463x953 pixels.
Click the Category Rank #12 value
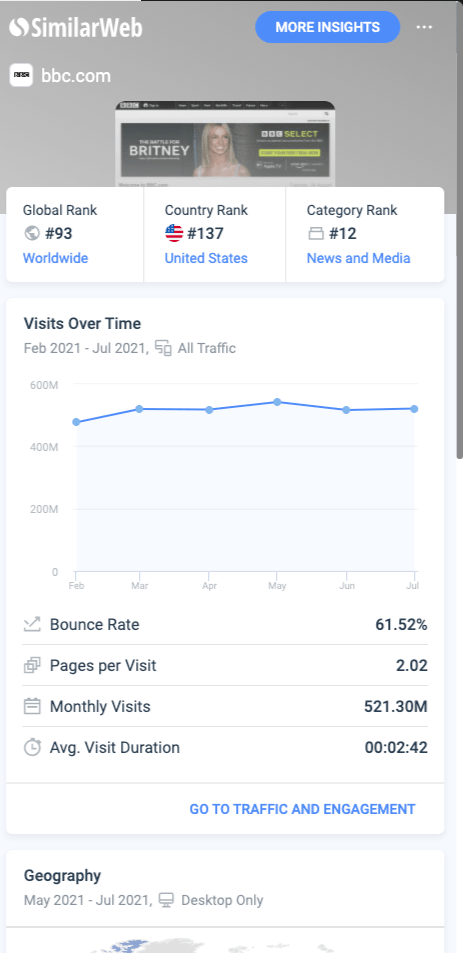click(x=343, y=233)
